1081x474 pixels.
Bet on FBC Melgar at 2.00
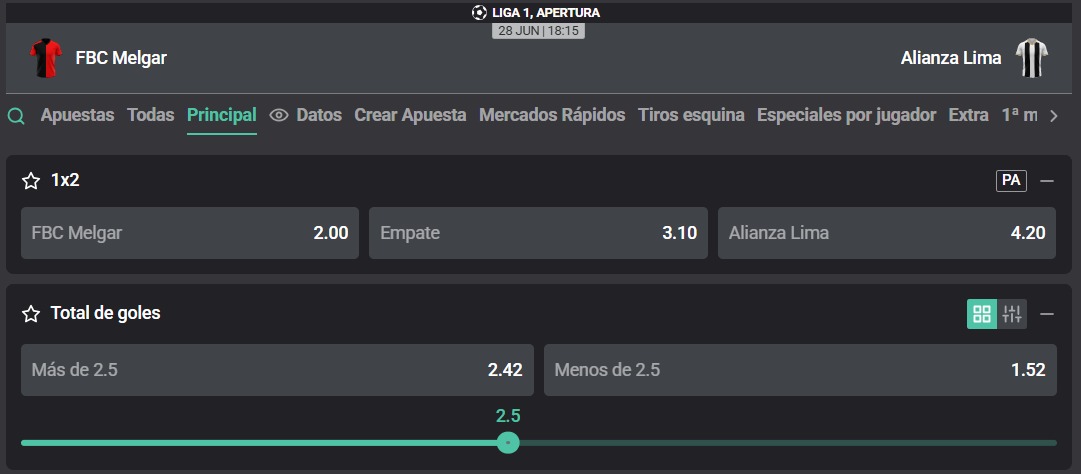coord(190,233)
